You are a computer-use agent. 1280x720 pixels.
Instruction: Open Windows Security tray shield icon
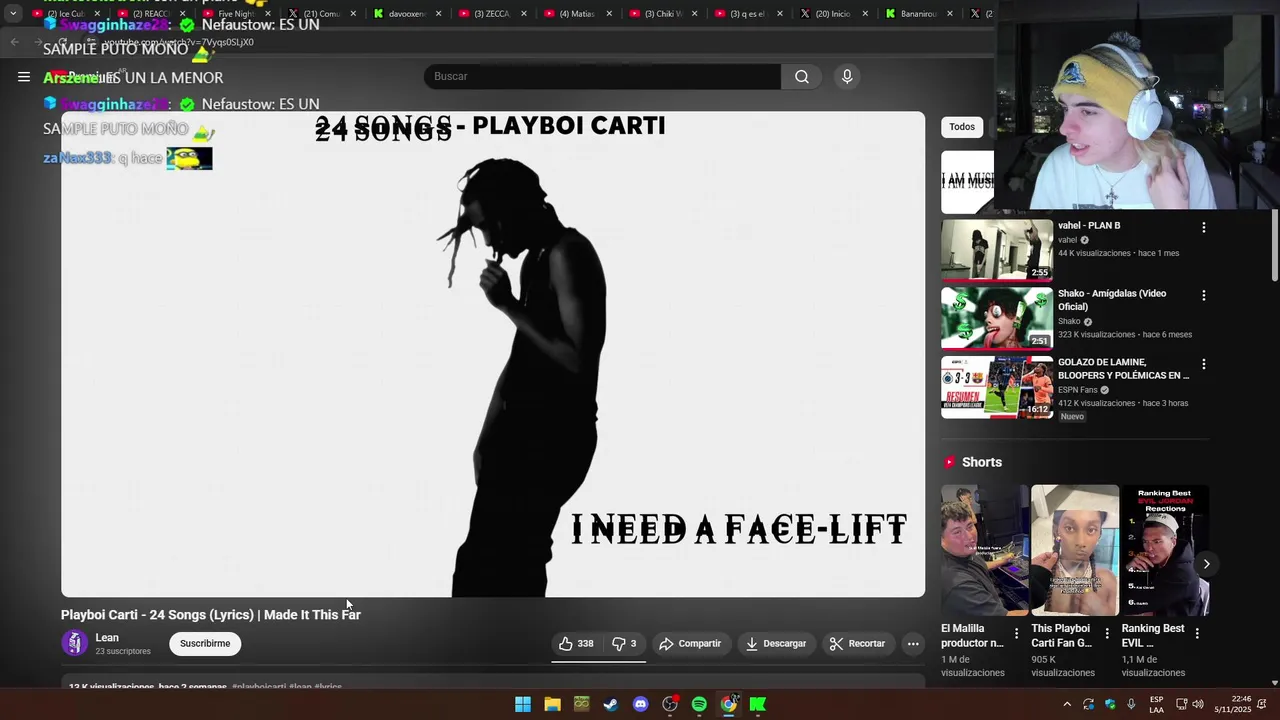1110,705
